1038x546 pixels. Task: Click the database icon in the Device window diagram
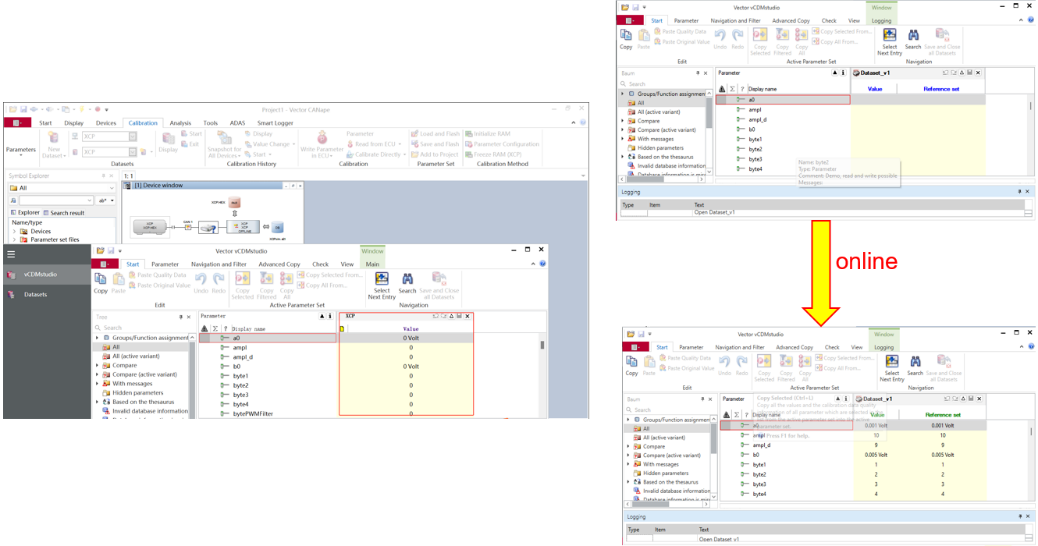277,228
